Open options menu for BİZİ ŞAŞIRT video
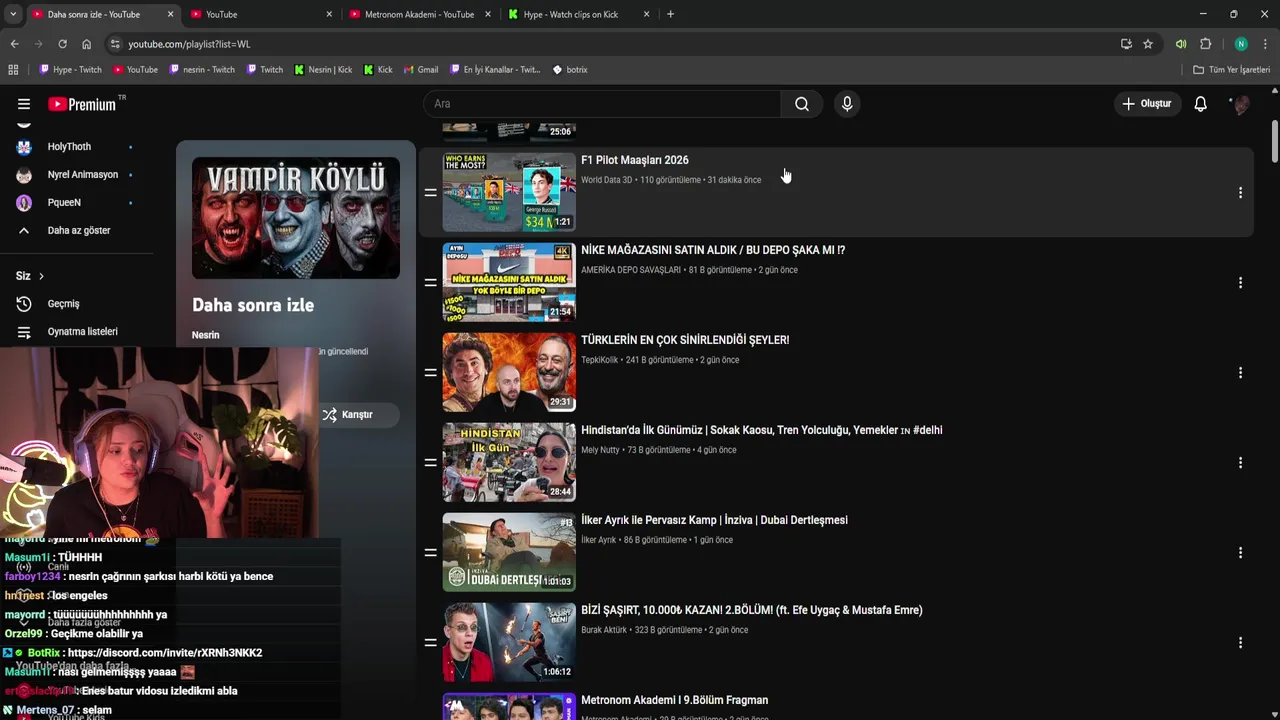The image size is (1280, 720). click(1240, 642)
